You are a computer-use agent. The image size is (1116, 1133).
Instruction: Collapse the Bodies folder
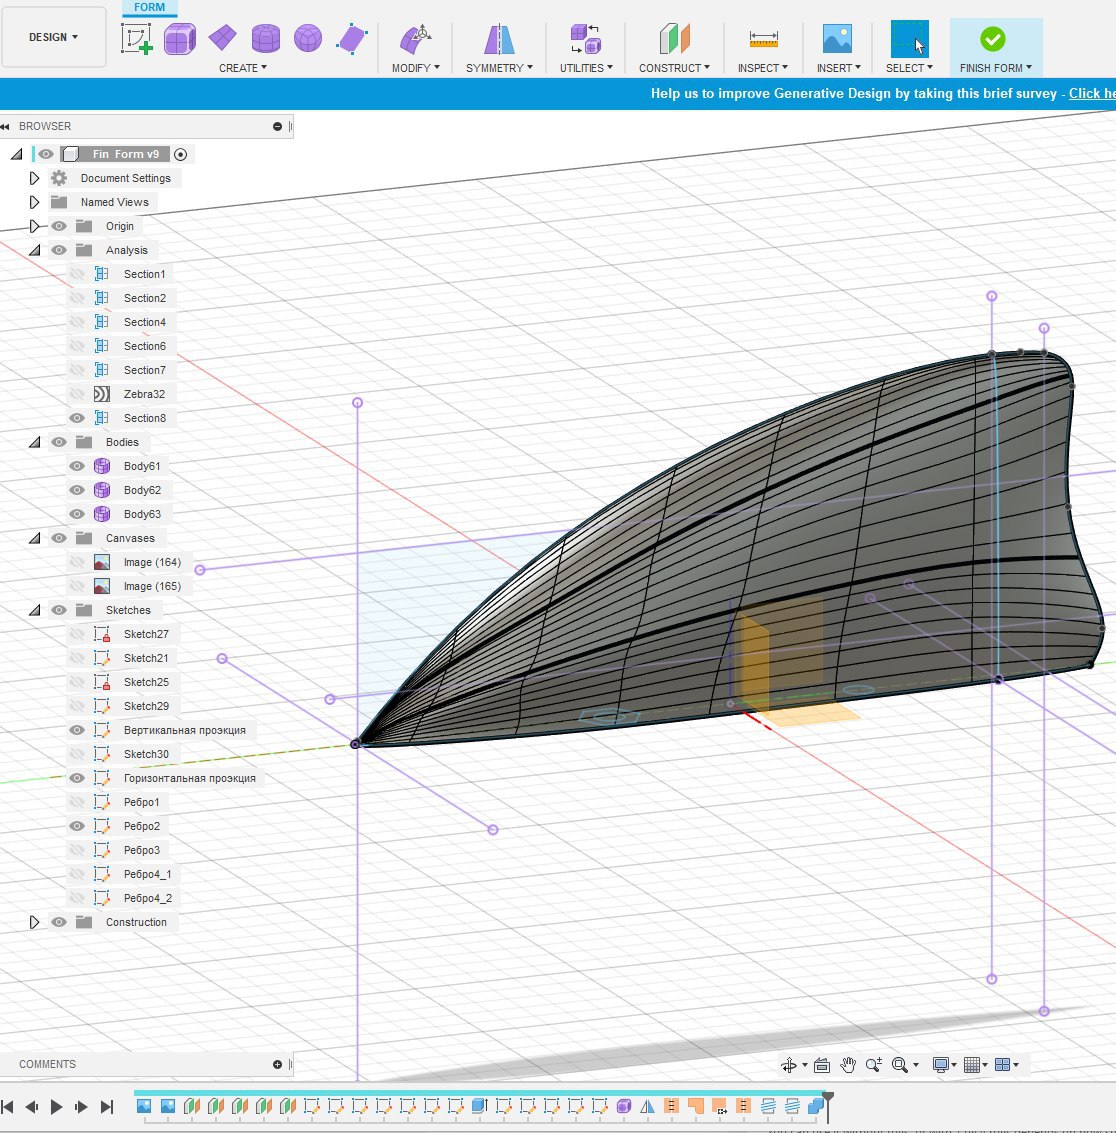[x=34, y=441]
